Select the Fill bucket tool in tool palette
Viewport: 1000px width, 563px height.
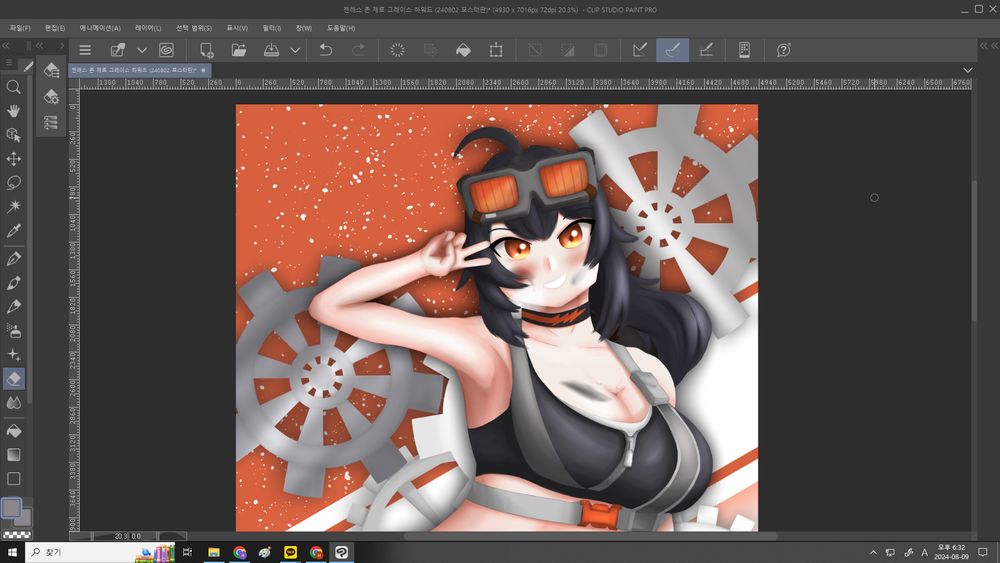tap(13, 431)
